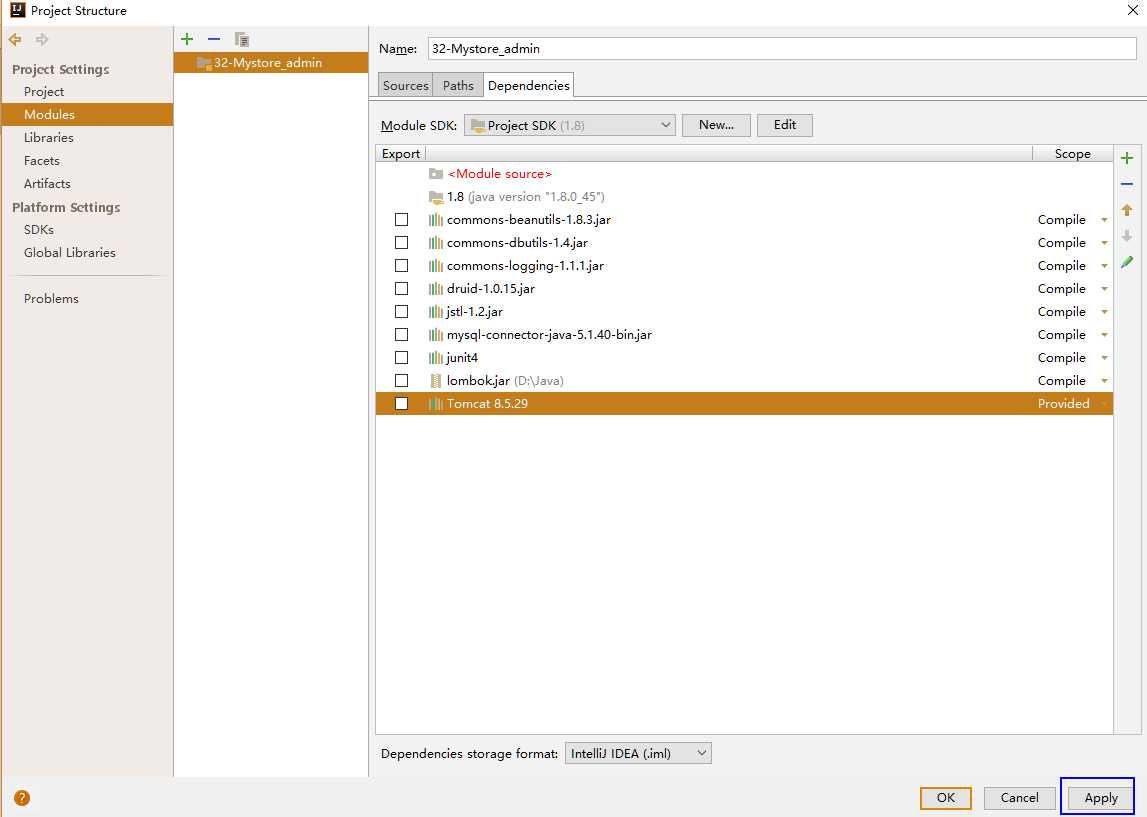Viewport: 1147px width, 817px height.
Task: Switch to the Sources tab
Action: click(405, 86)
